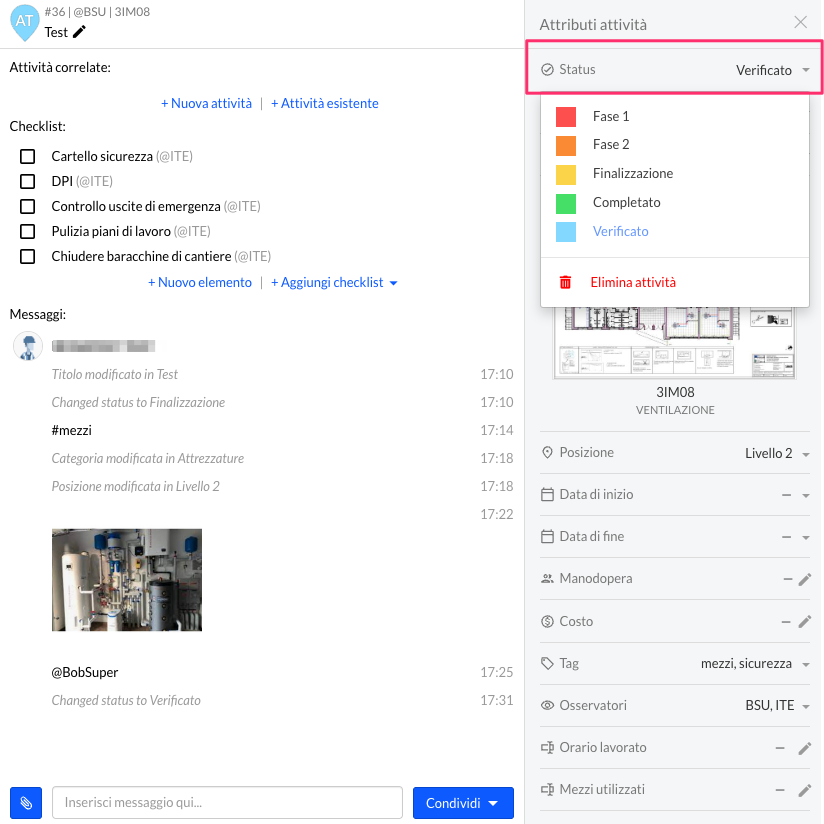This screenshot has height=824, width=824.
Task: Choose Finalizzazione in the status list
Action: (x=632, y=173)
